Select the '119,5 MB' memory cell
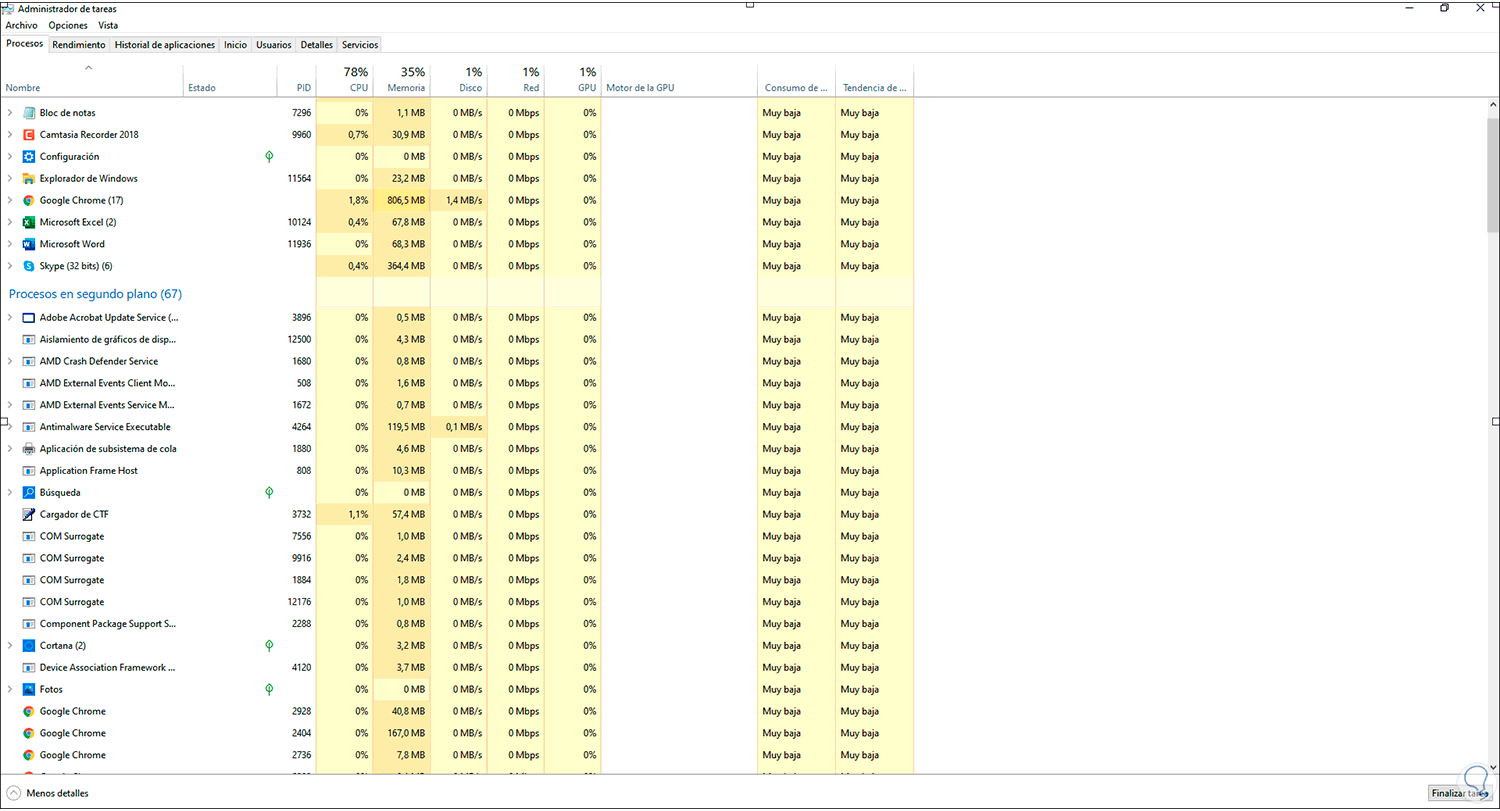The image size is (1500, 811). coord(402,427)
